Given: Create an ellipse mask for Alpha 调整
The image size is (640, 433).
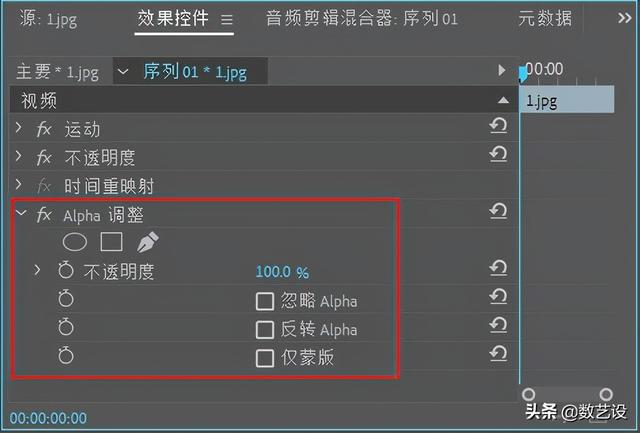Looking at the screenshot, I should 75,242.
